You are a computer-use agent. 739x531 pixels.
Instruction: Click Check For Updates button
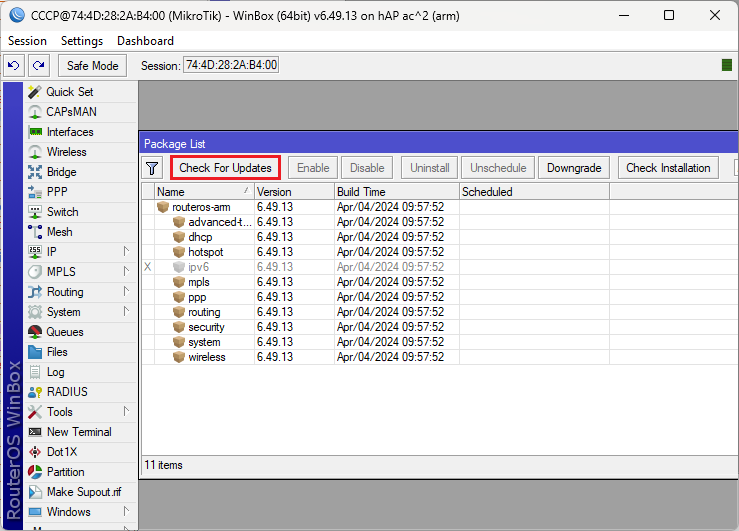[225, 168]
